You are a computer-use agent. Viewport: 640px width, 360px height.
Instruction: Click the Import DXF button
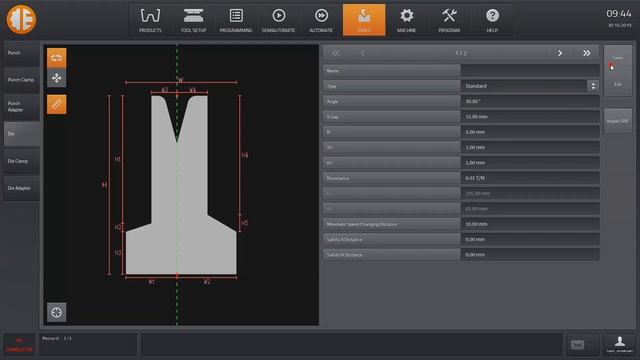click(618, 121)
